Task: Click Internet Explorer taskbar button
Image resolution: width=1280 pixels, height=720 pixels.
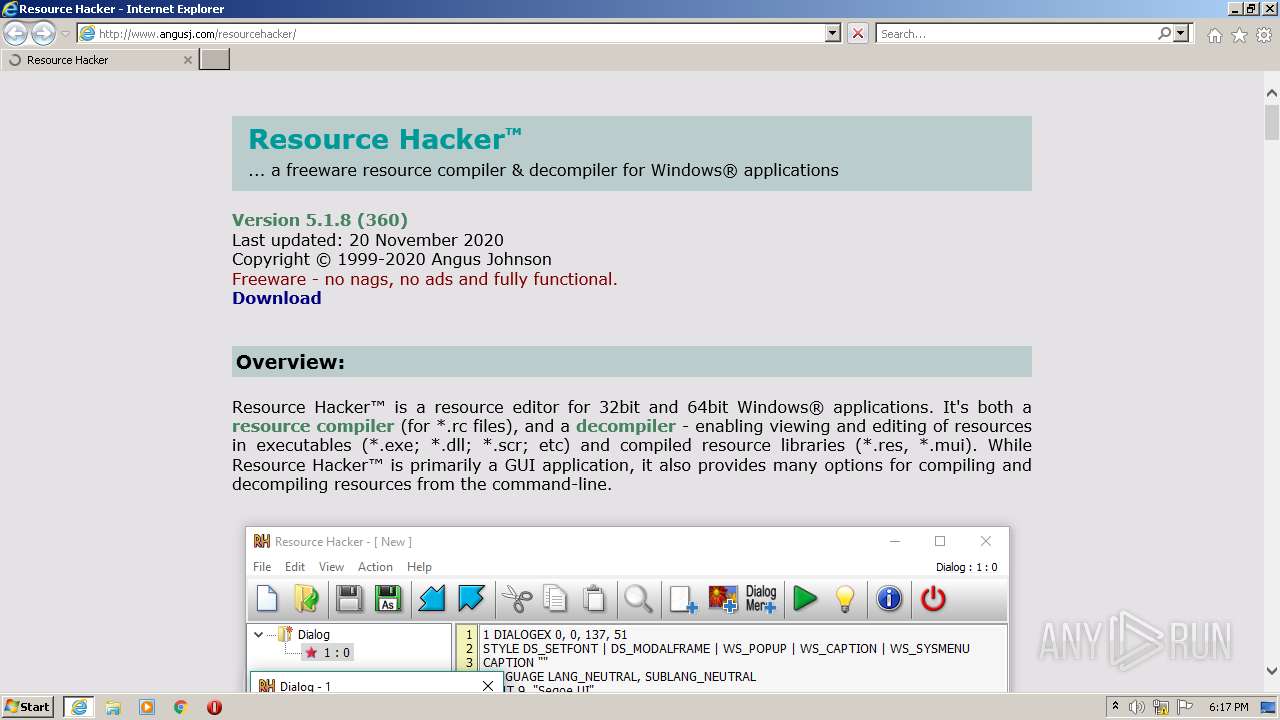Action: (x=79, y=707)
